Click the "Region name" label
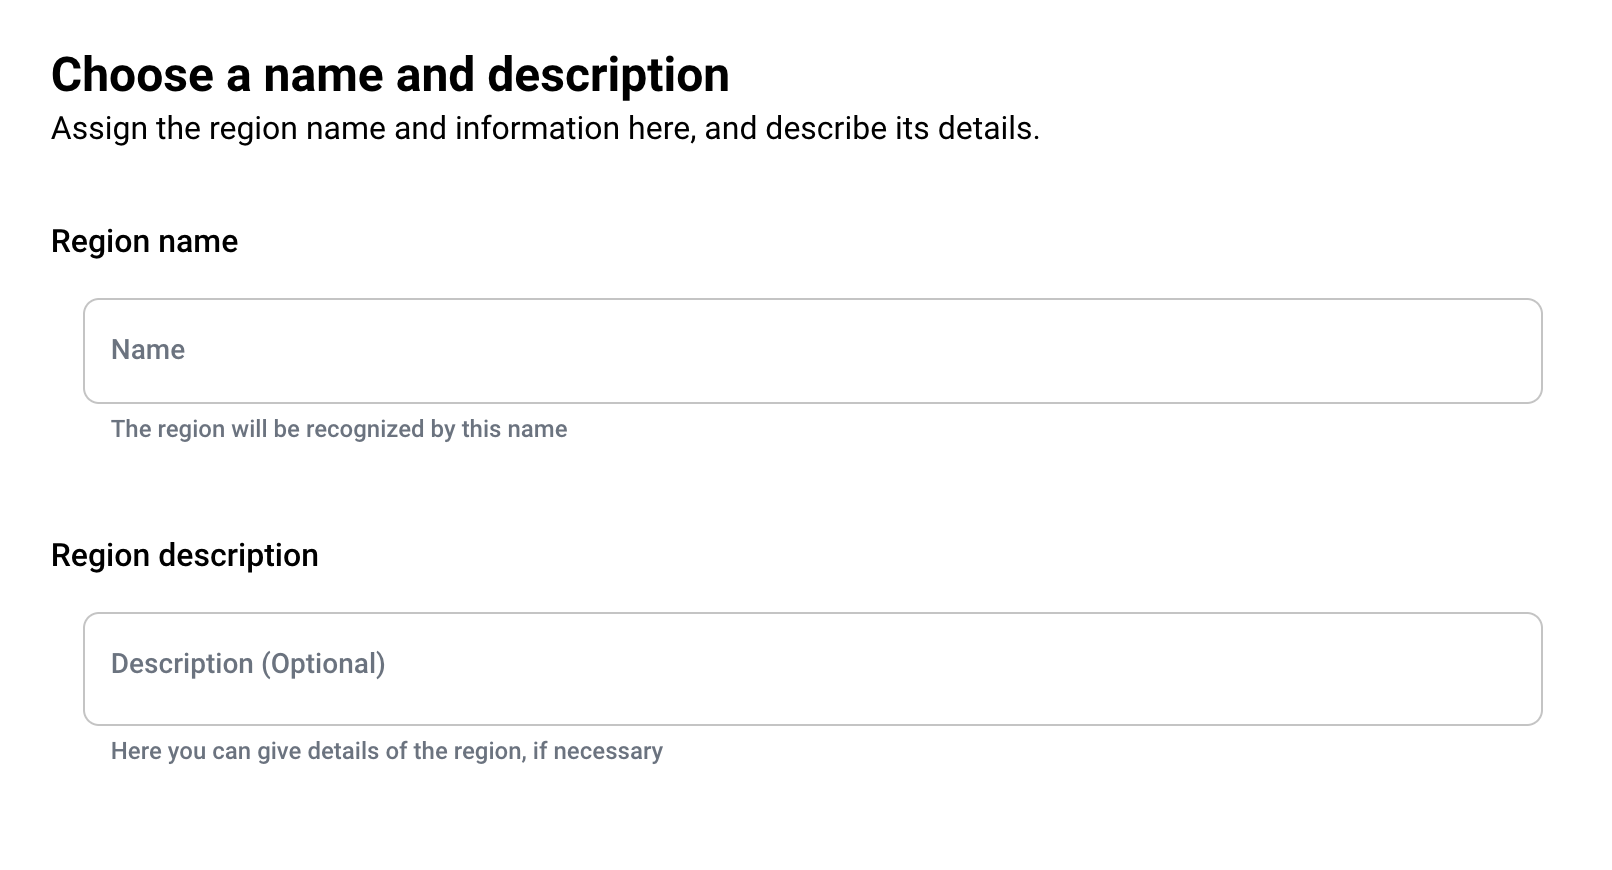This screenshot has width=1612, height=870. click(x=144, y=241)
